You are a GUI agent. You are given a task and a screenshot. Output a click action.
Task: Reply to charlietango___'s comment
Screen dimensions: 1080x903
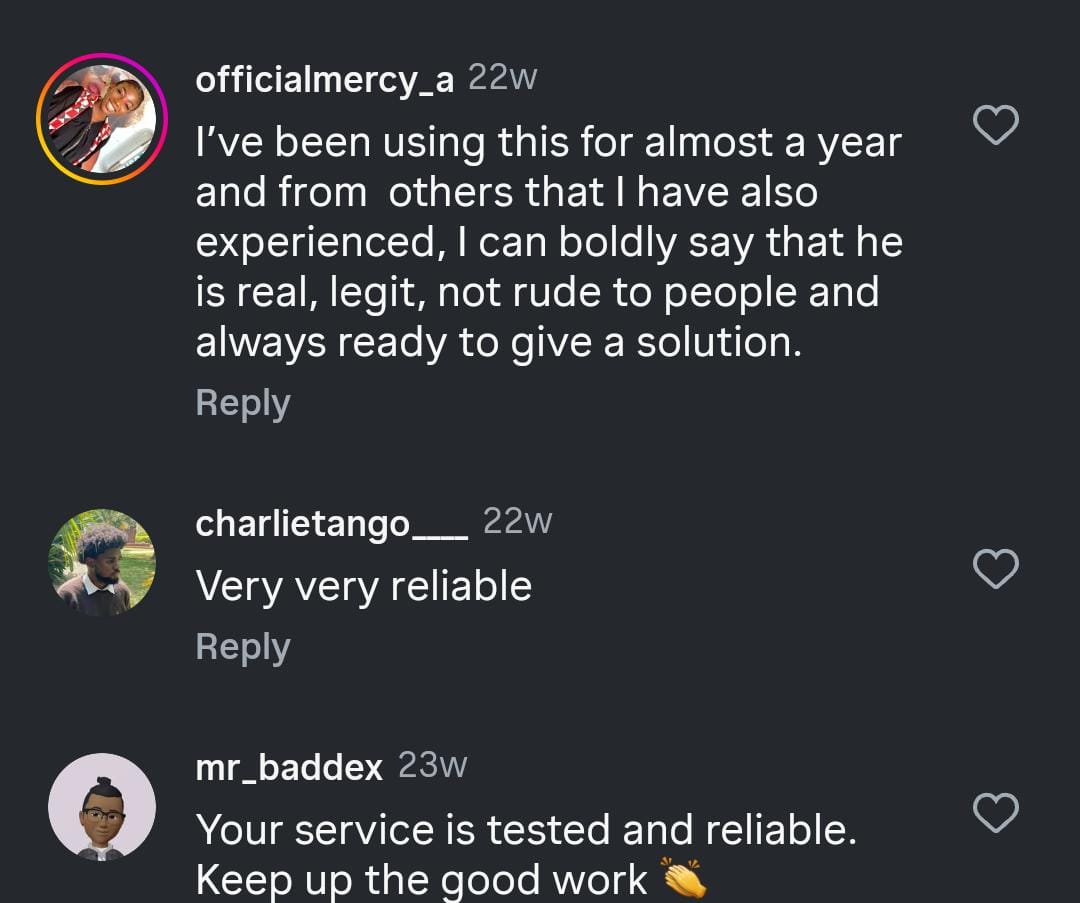click(242, 646)
